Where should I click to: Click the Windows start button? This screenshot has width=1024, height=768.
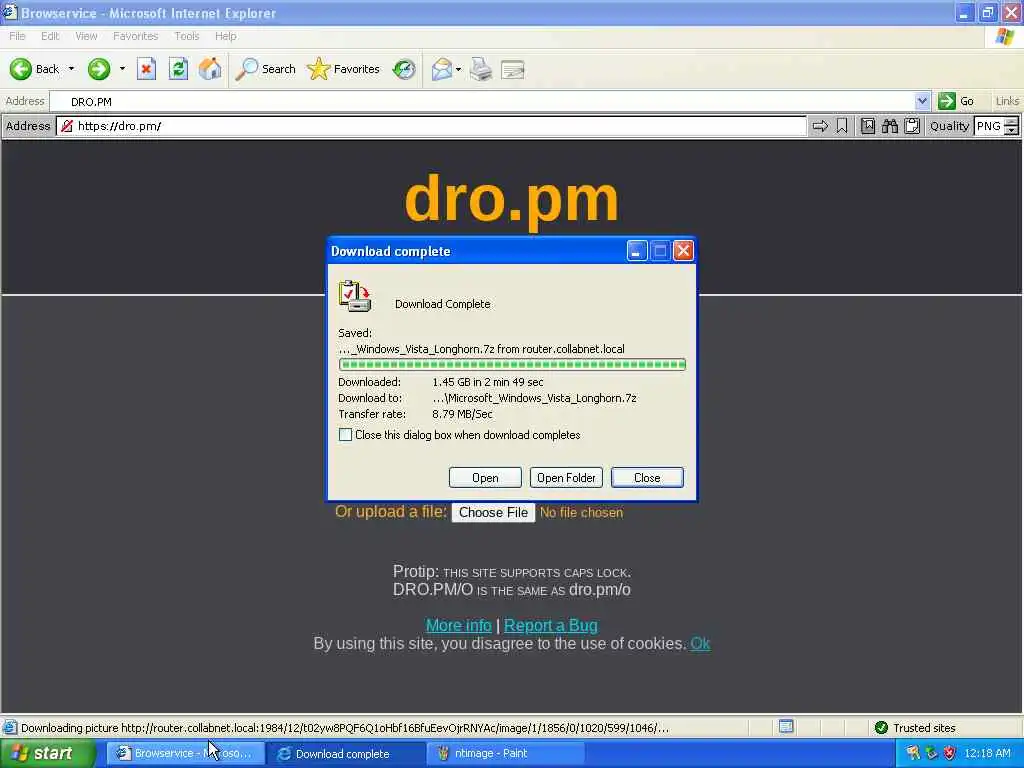tap(47, 753)
